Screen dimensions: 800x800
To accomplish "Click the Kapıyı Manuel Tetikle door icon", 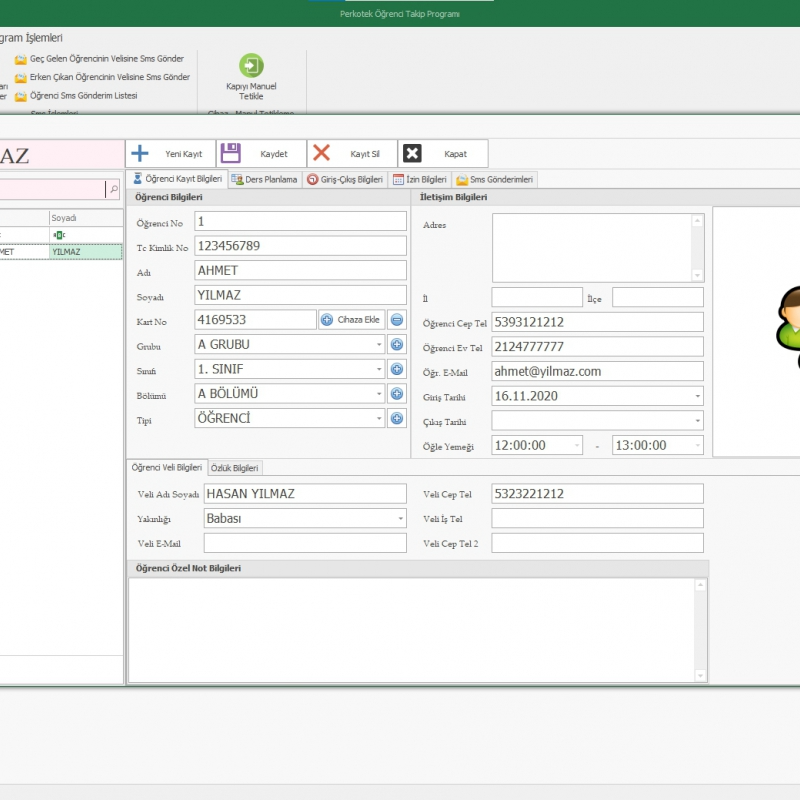I will [251, 66].
